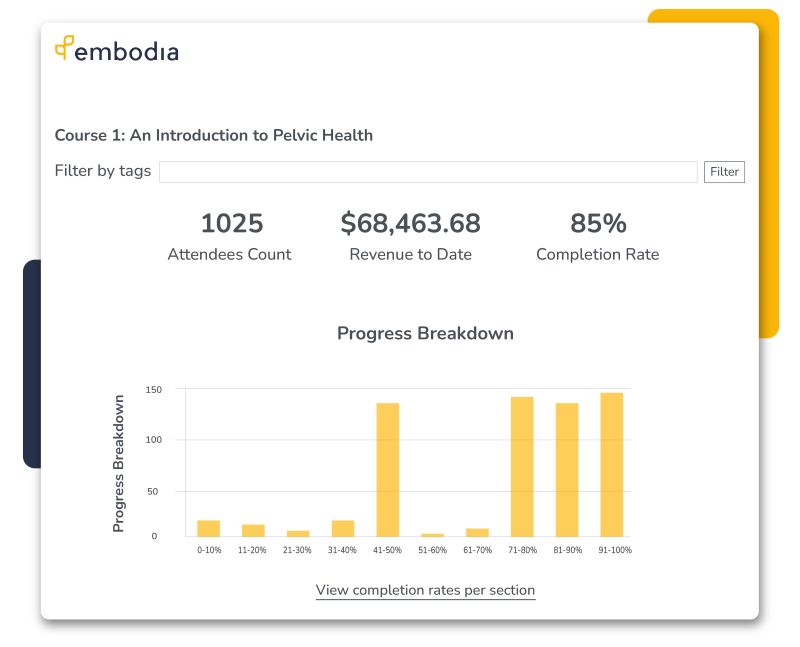Select the small 51-60% bar
This screenshot has width=800, height=647.
pos(432,535)
